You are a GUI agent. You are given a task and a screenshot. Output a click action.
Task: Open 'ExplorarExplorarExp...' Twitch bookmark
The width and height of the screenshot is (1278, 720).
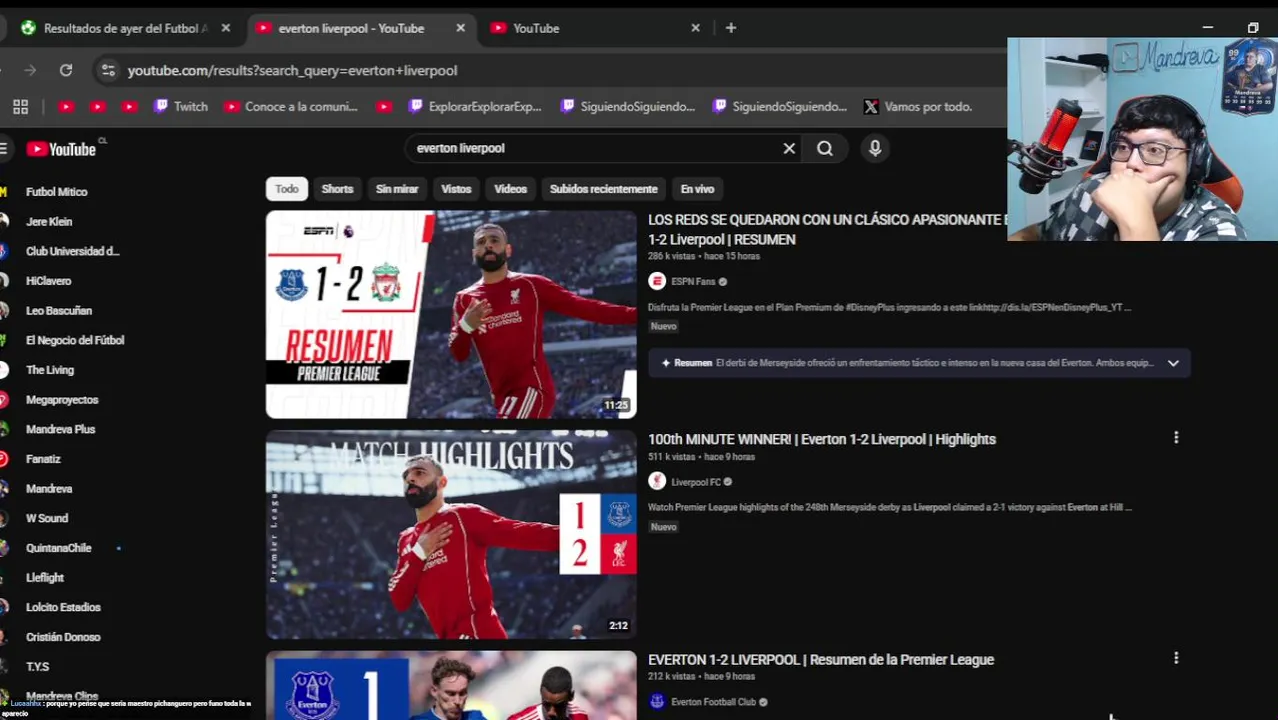click(473, 106)
